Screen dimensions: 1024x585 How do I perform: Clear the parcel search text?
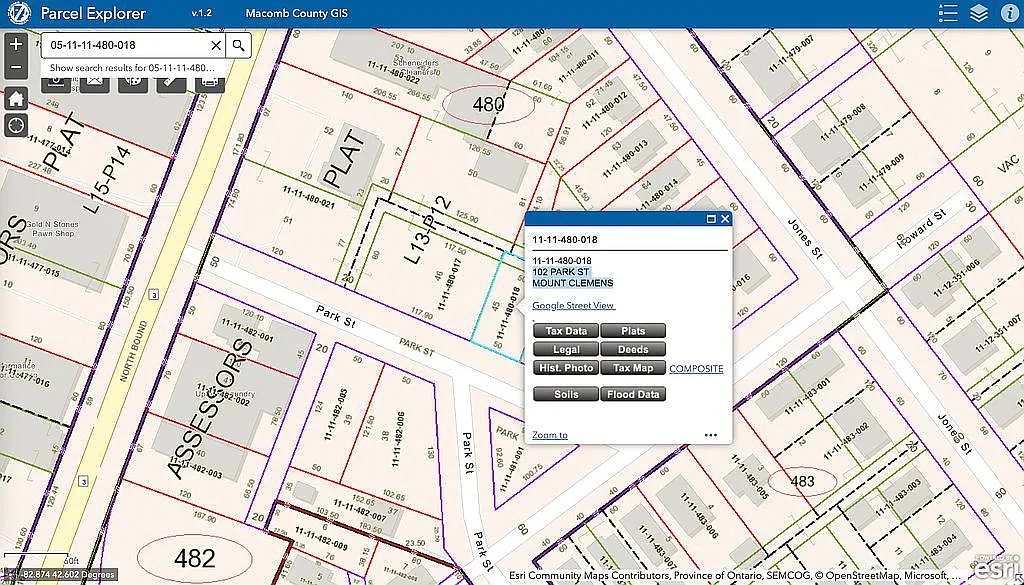[216, 45]
